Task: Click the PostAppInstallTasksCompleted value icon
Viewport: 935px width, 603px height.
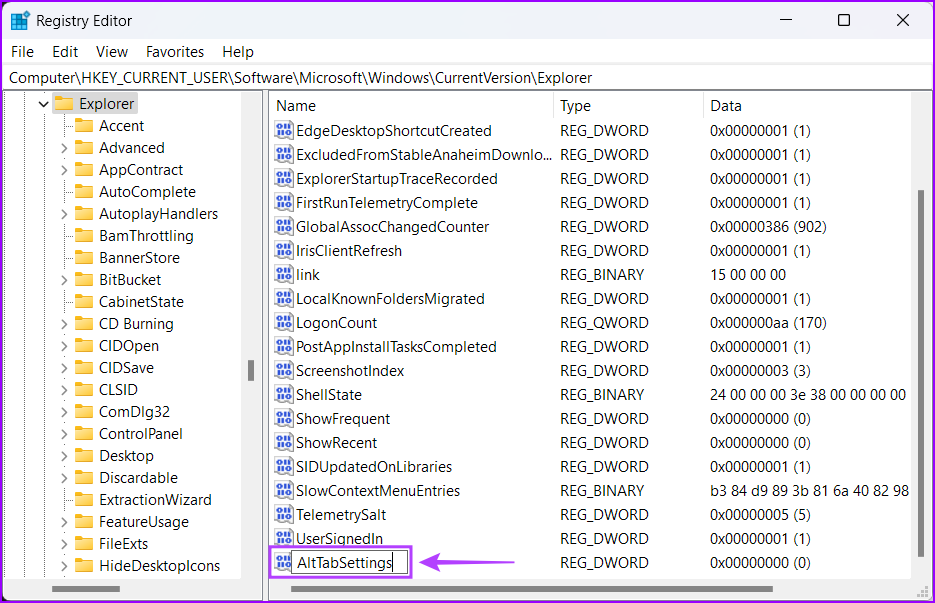Action: coord(284,346)
